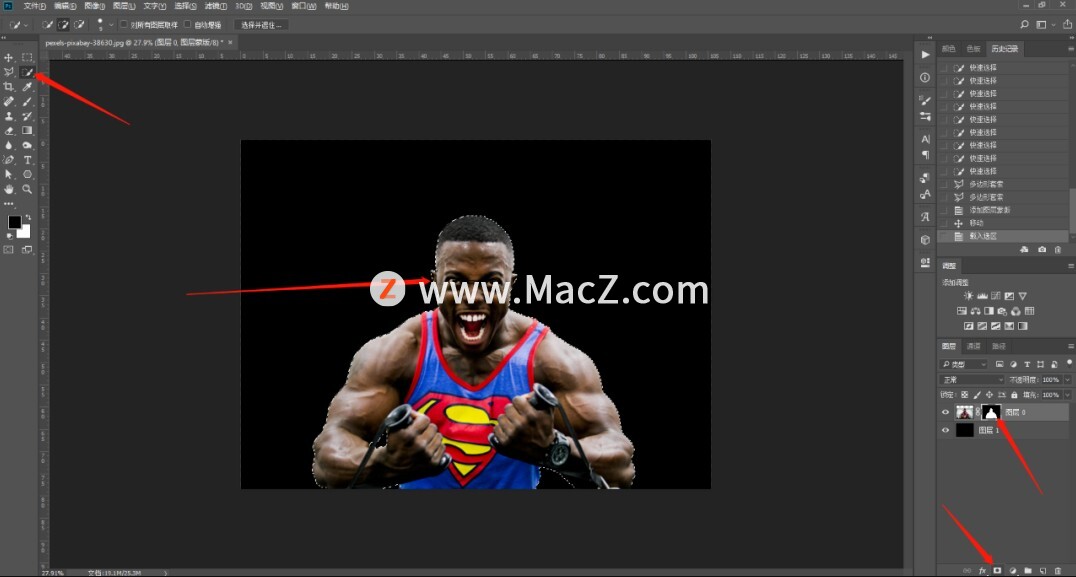1076x577 pixels.
Task: Open the History panel menu
Action: click(x=1071, y=49)
